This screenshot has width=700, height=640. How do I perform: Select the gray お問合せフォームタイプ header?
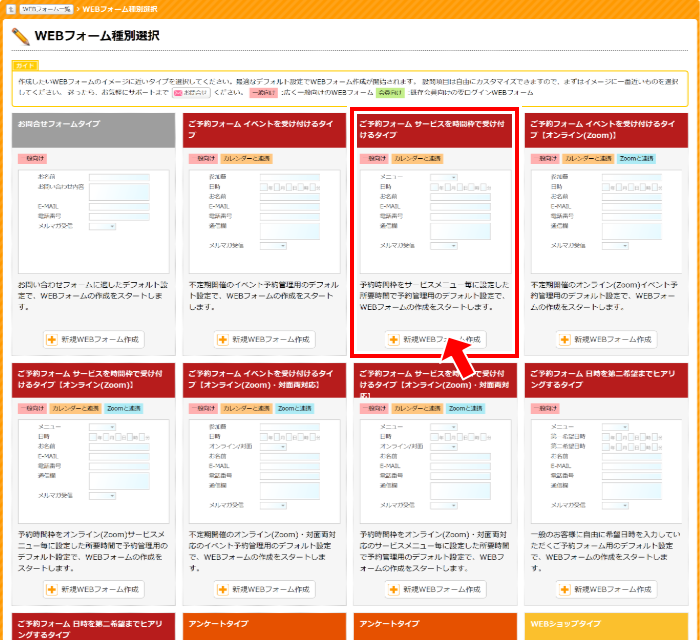point(93,130)
